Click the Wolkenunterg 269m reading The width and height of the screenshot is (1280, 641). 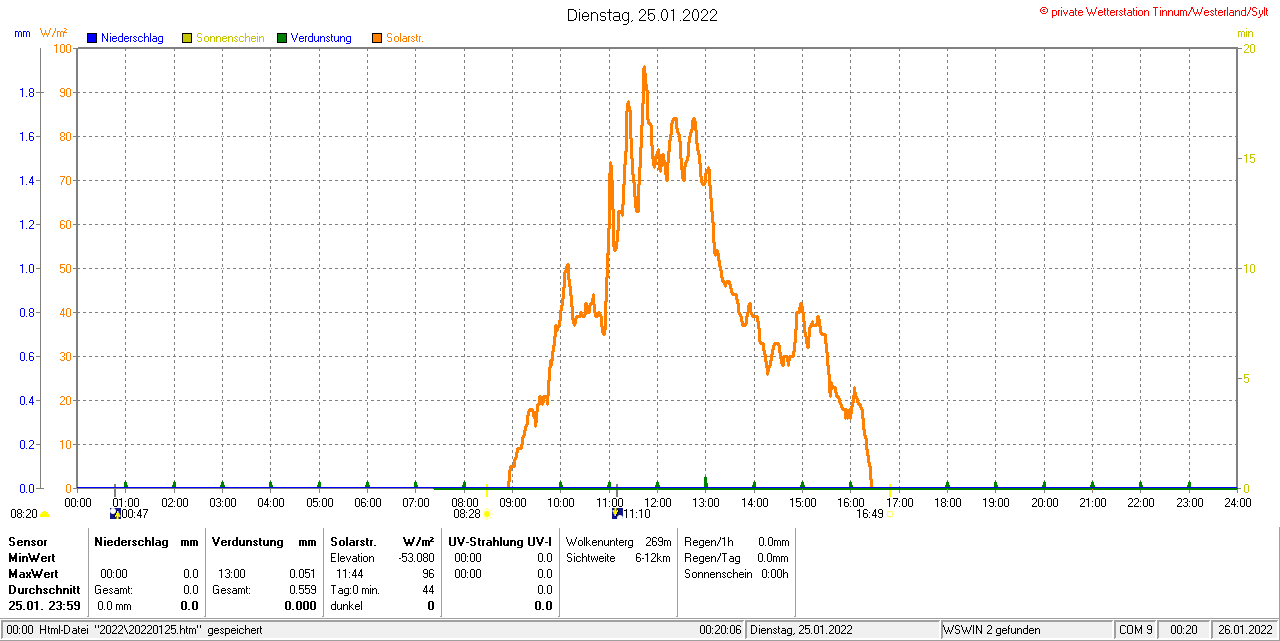click(x=618, y=541)
